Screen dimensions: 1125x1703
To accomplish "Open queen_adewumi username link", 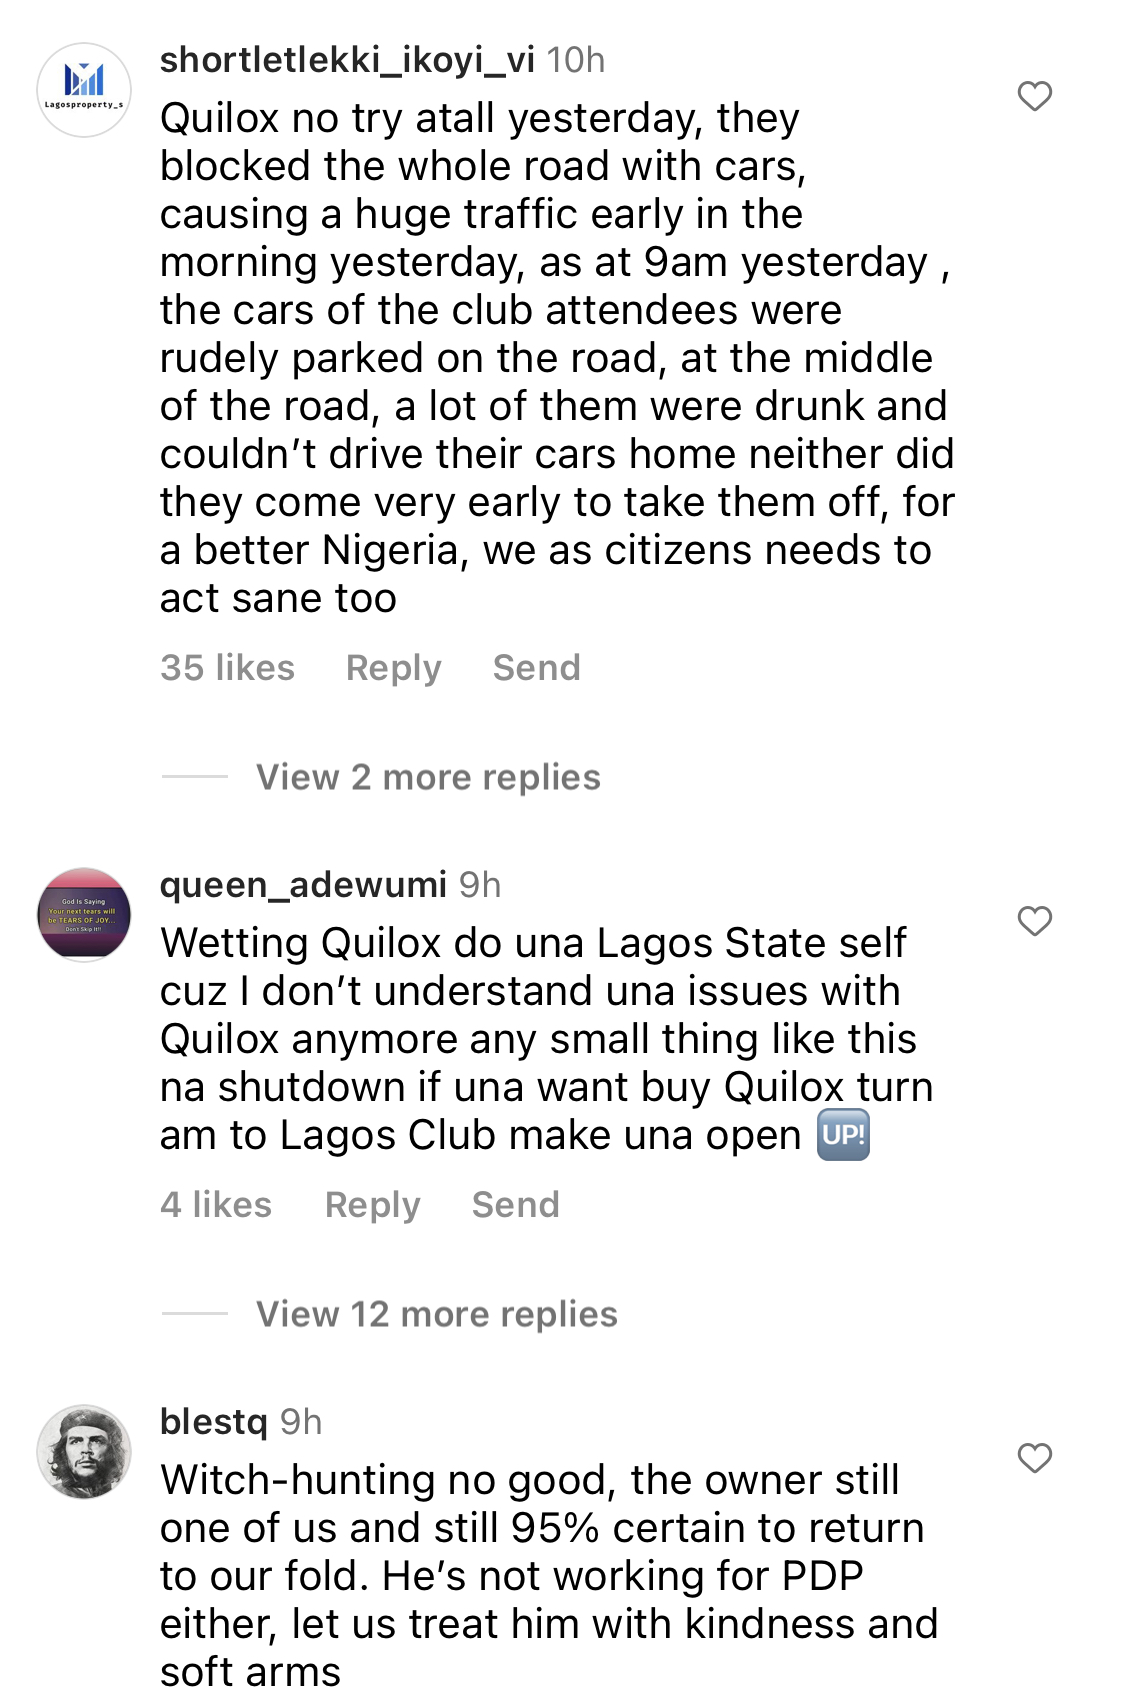I will coord(303,885).
